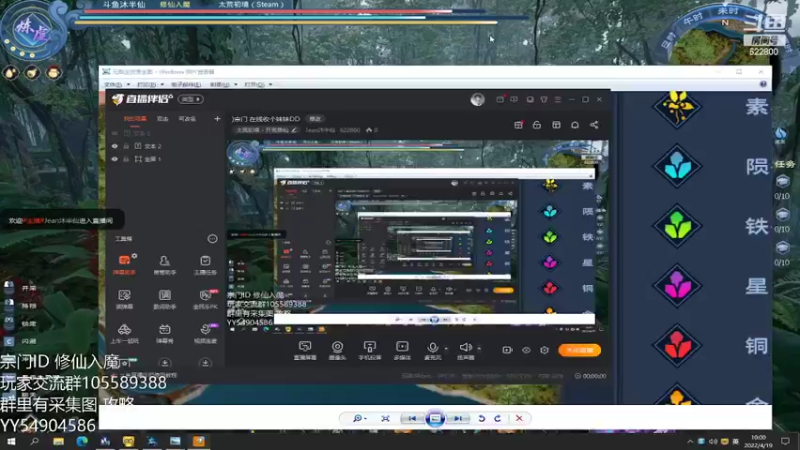The width and height of the screenshot is (800, 450).
Task: Toggle visibility of the 全屏 1 source
Action: (115, 159)
